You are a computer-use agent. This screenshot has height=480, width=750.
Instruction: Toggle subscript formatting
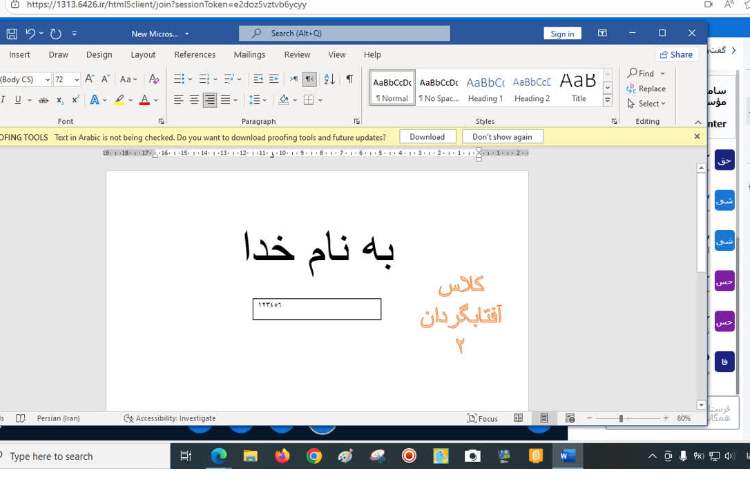(x=60, y=100)
